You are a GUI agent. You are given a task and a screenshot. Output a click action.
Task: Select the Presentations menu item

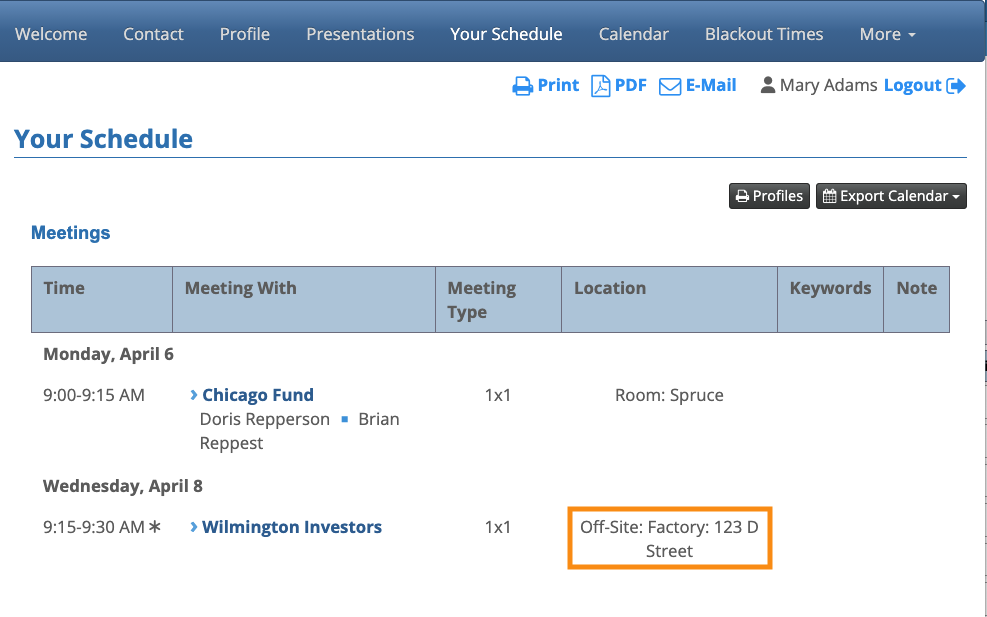coord(360,34)
